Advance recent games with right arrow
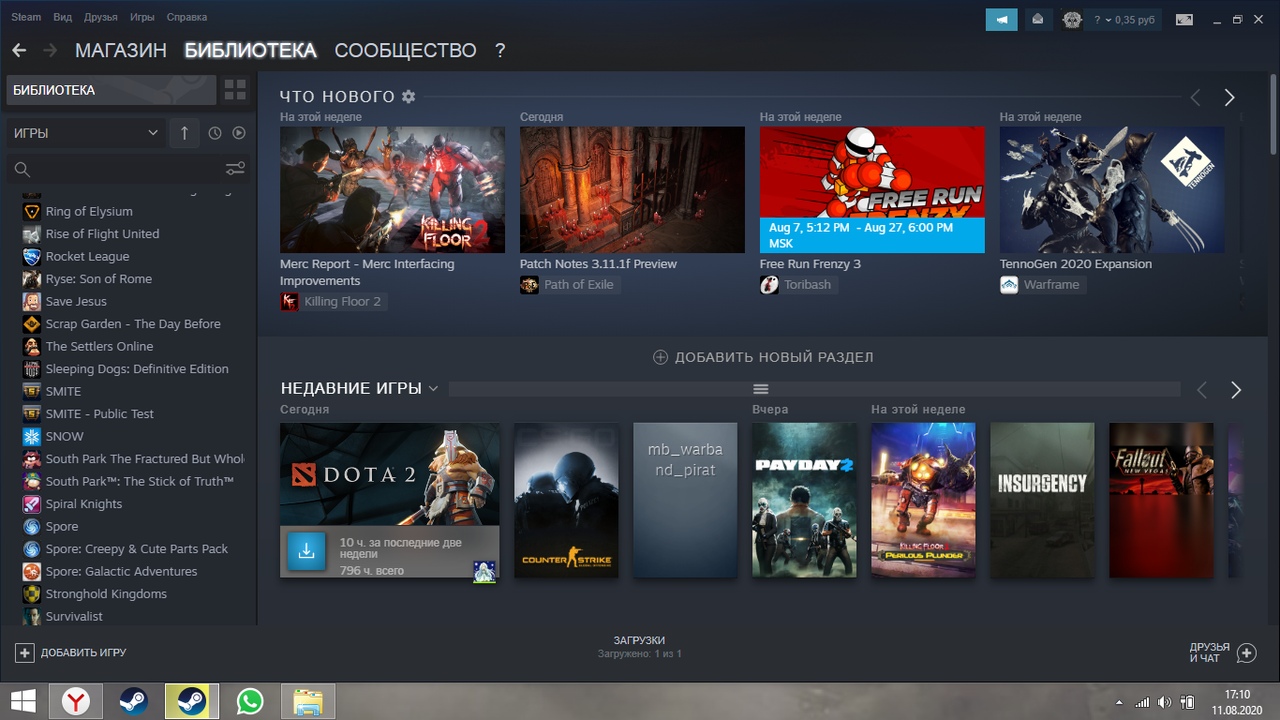 click(1236, 390)
